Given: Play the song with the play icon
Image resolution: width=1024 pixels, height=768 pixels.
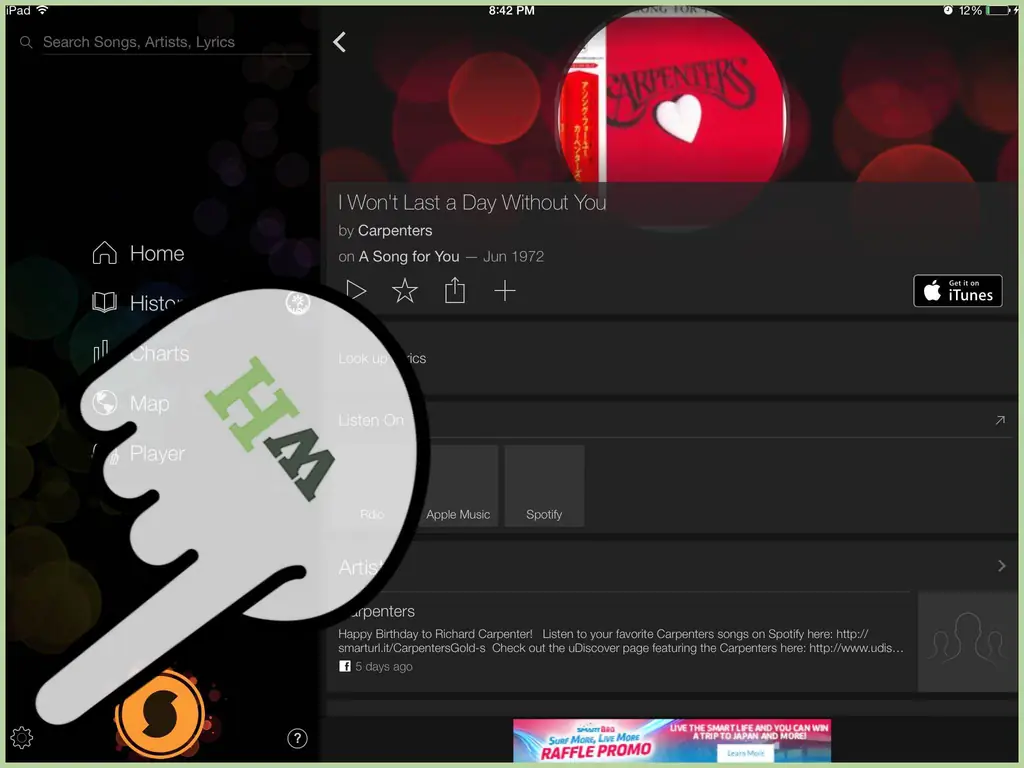Looking at the screenshot, I should coord(355,290).
